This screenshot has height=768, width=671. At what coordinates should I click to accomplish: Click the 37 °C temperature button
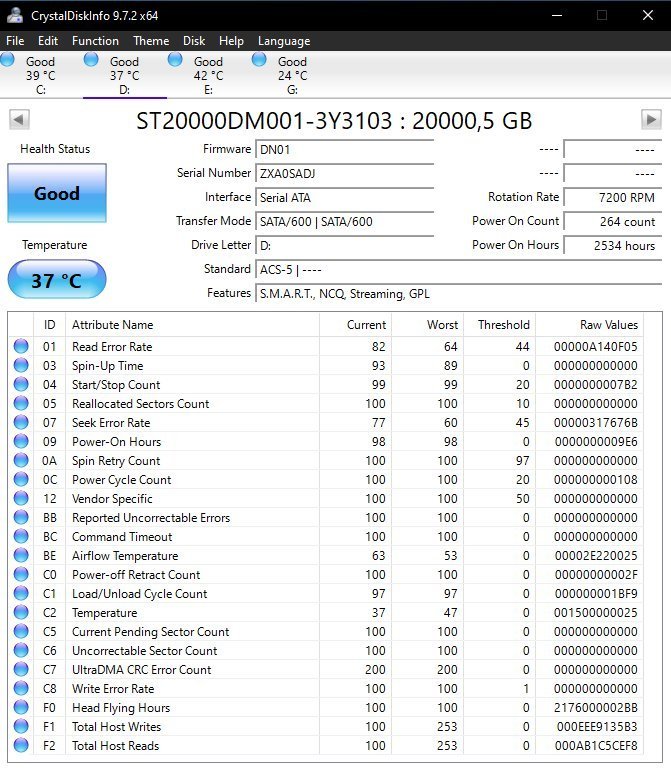click(56, 280)
